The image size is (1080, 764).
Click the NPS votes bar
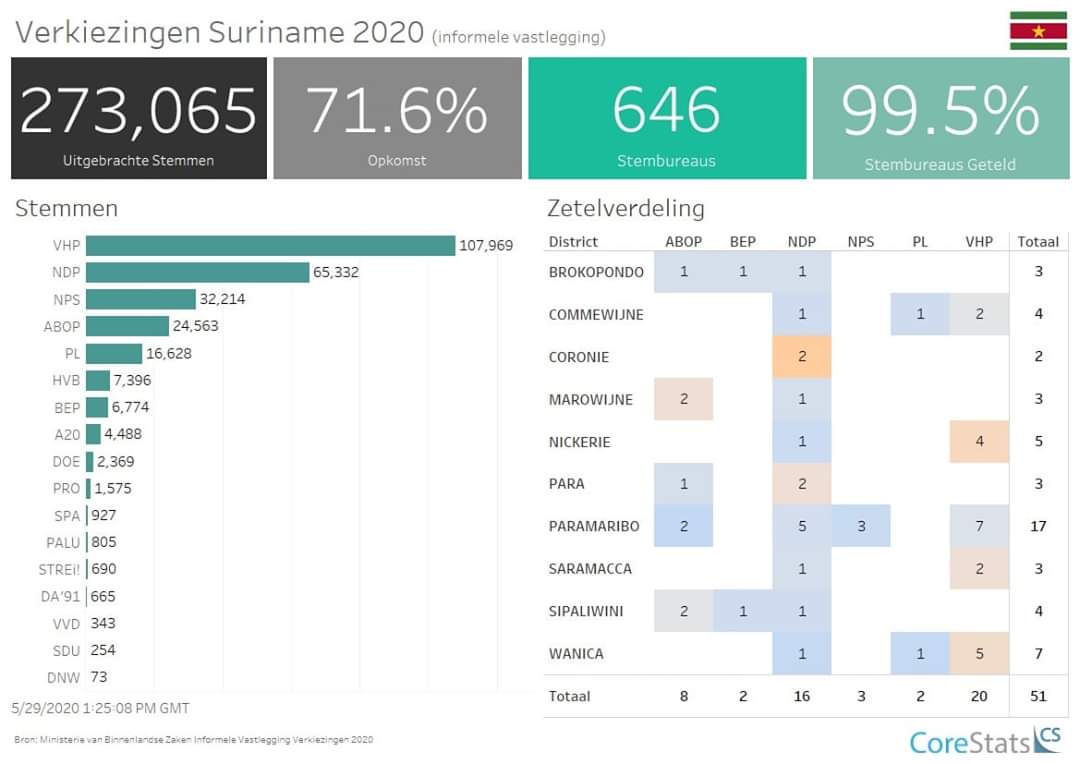click(x=140, y=299)
